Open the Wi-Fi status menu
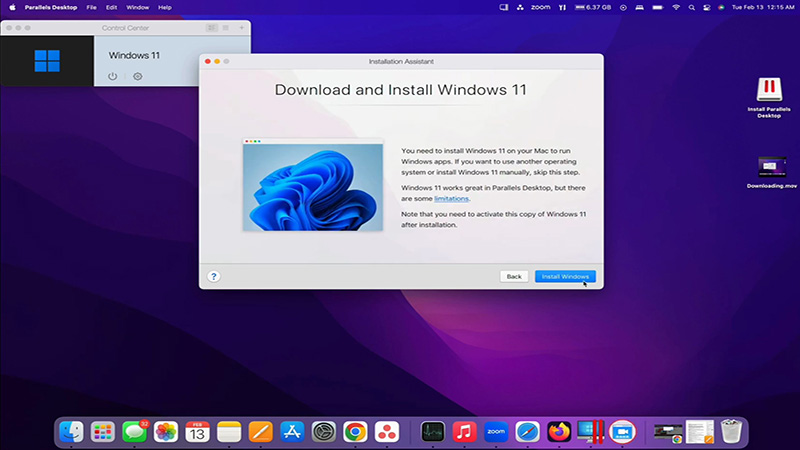 click(x=676, y=7)
